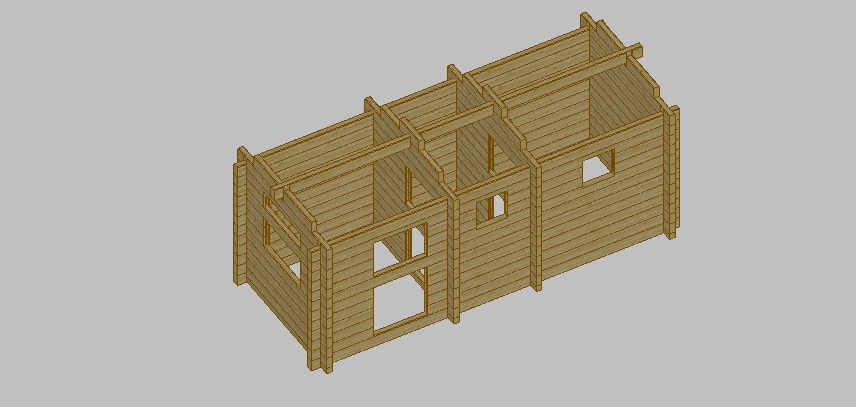The image size is (856, 407).
Task: Select the ceiling beam spanning the left room
Action: coord(340,168)
